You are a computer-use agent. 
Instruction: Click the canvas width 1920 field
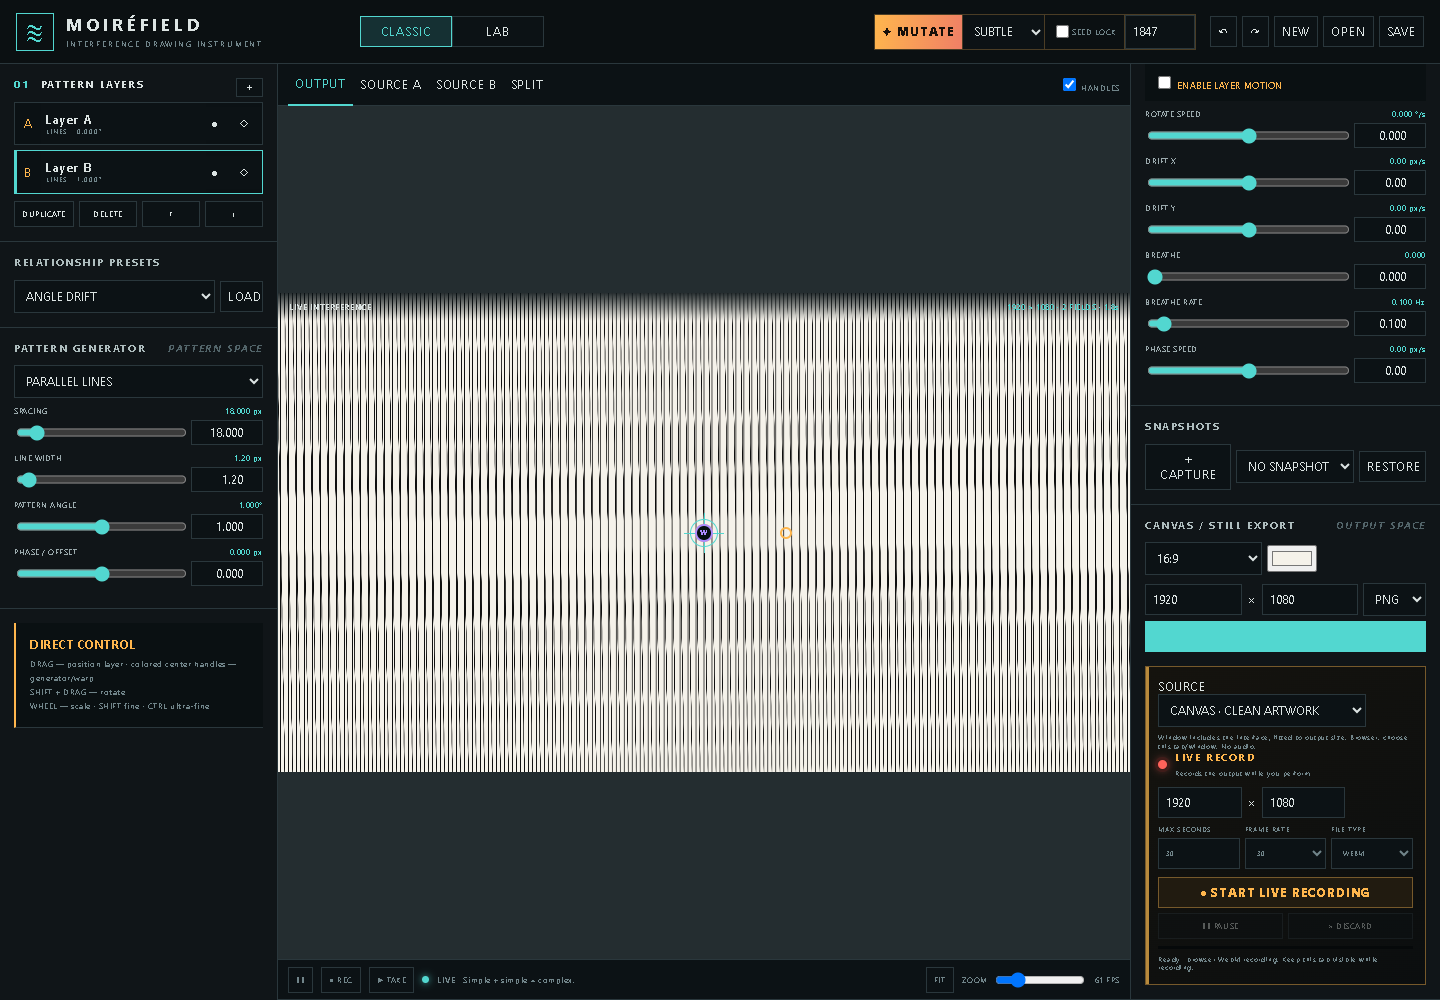coord(1193,600)
